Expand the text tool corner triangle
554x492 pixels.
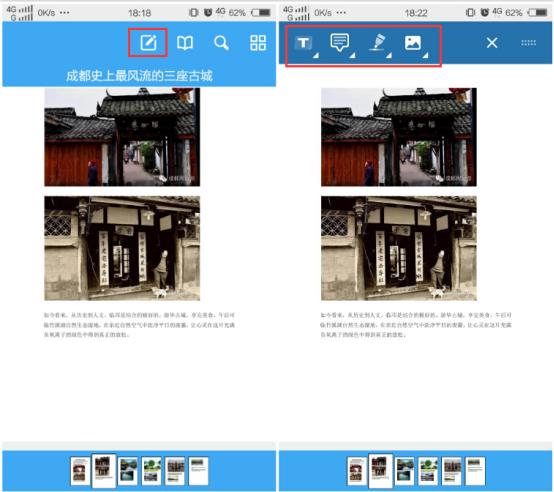pyautogui.click(x=316, y=55)
